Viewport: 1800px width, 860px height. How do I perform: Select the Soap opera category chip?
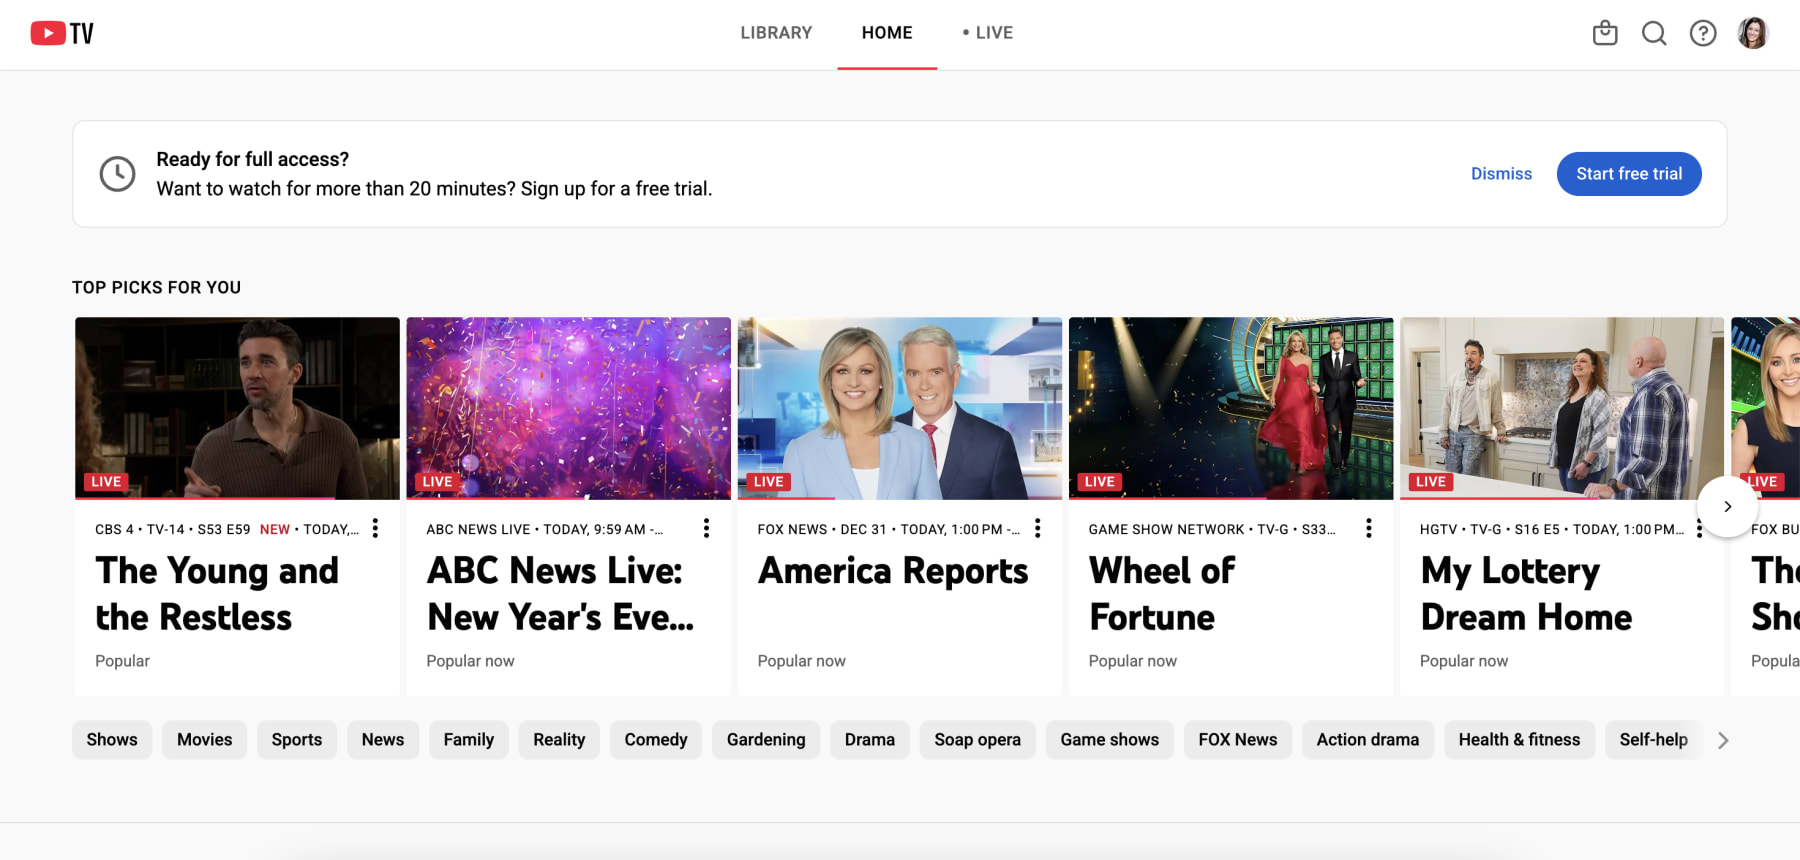tap(978, 740)
